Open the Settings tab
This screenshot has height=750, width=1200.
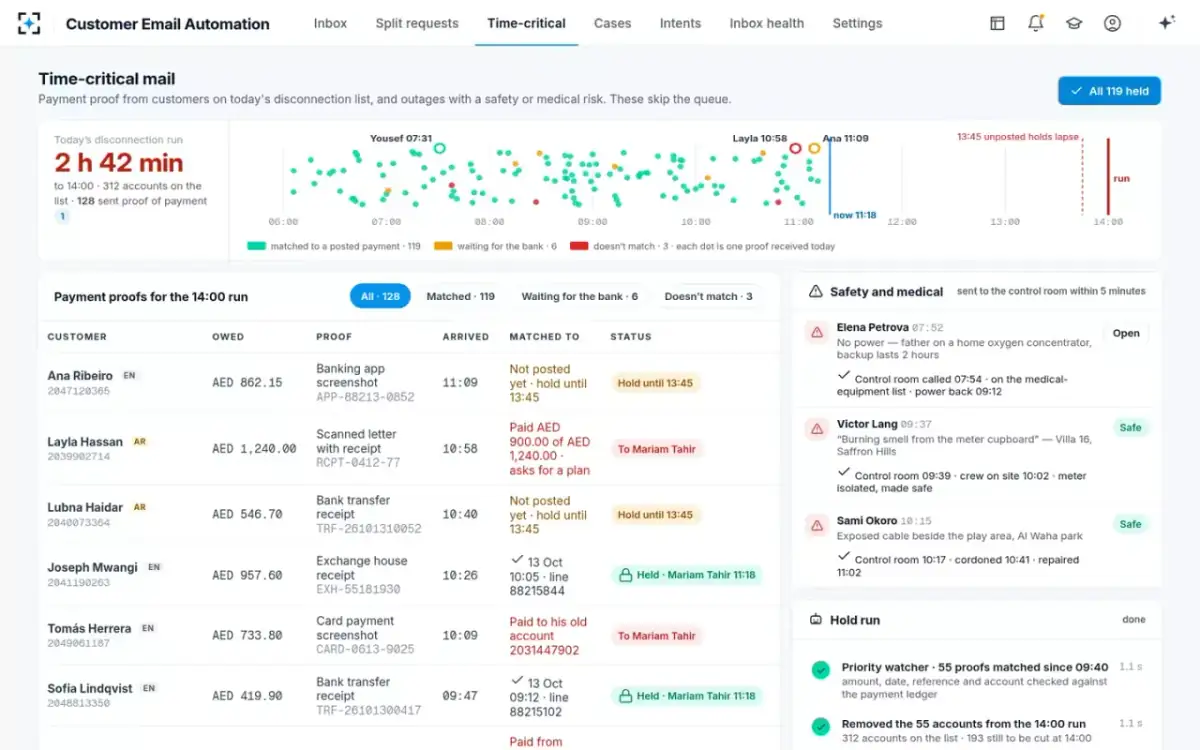click(x=857, y=23)
